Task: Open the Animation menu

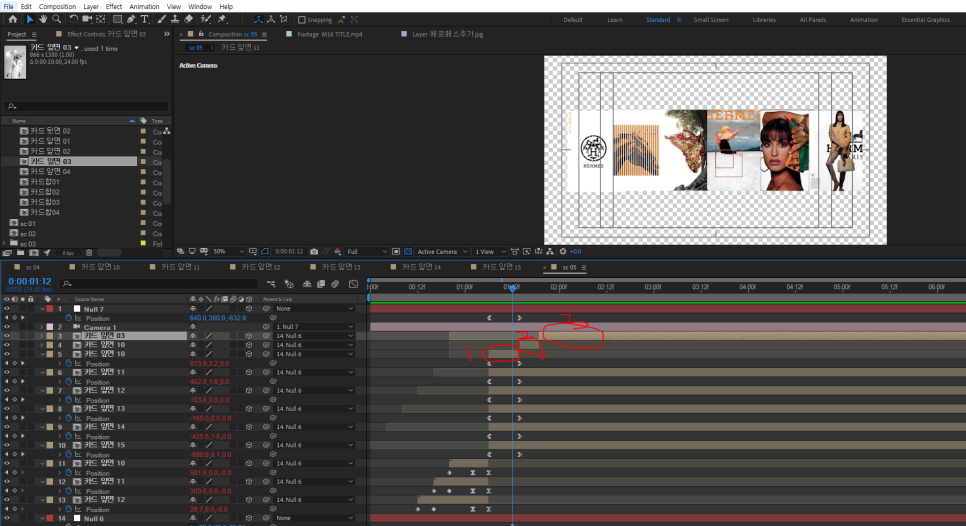Action: (x=144, y=6)
